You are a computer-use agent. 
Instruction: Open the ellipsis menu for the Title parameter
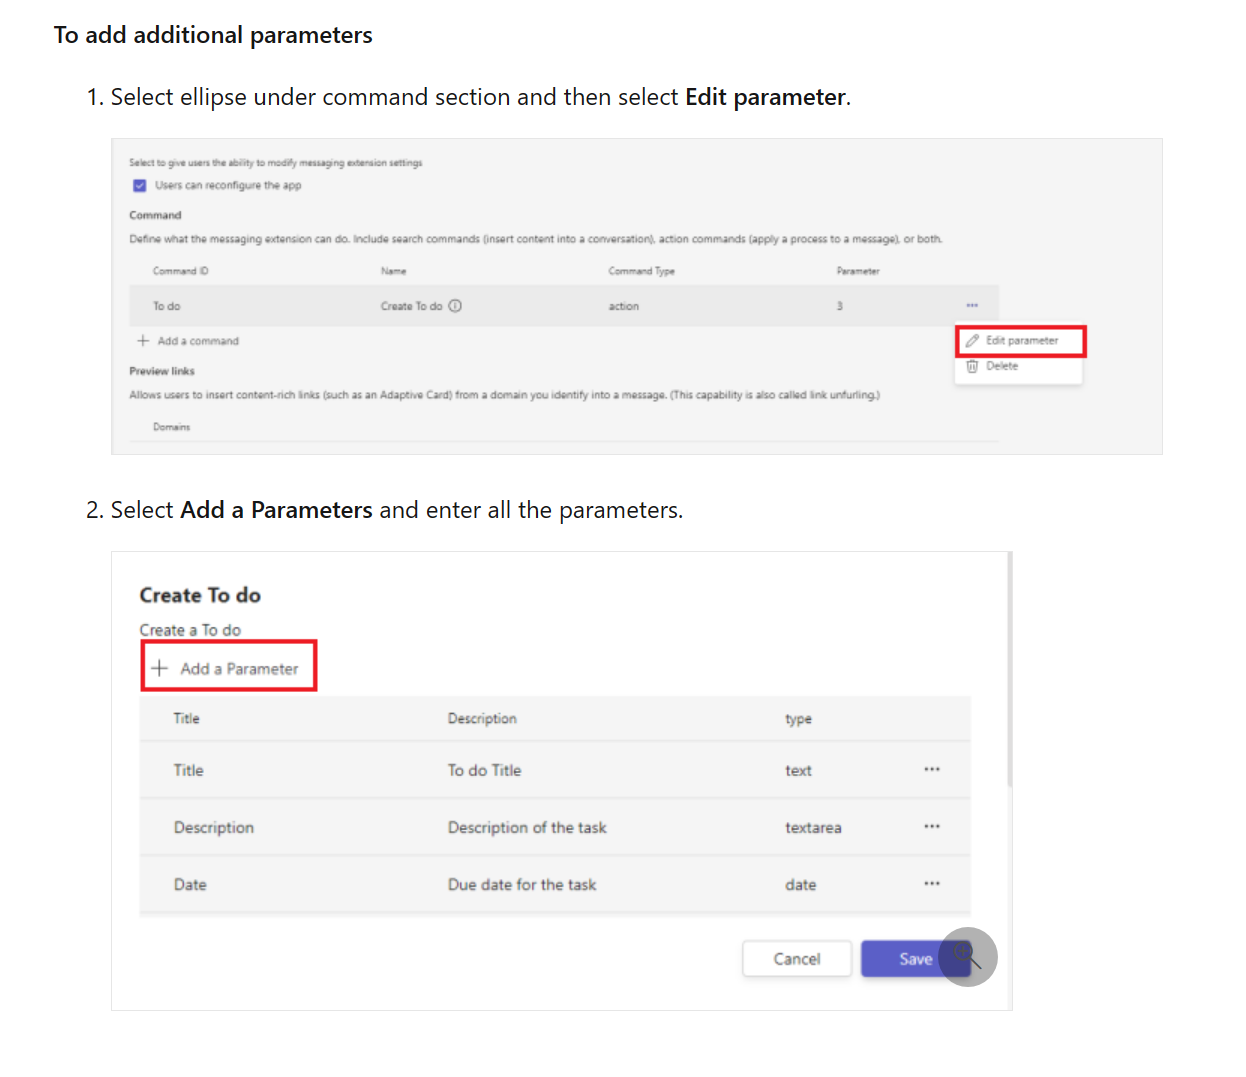932,769
